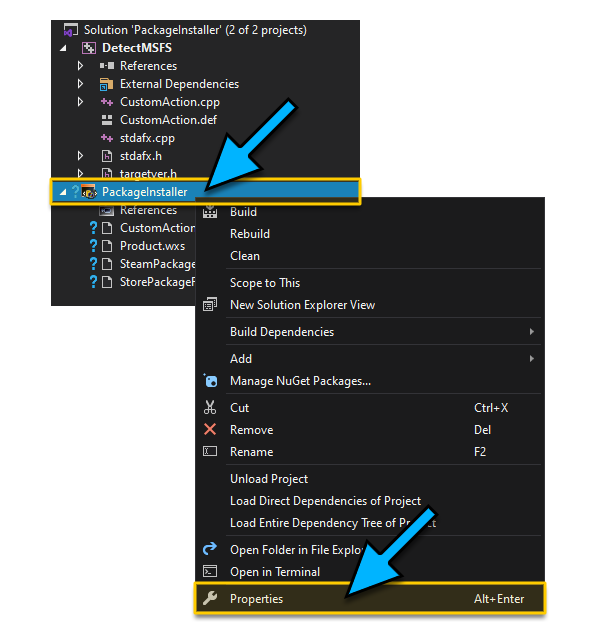Select the PackageInstaller project label
Viewport: 597px width, 633px height.
[145, 192]
